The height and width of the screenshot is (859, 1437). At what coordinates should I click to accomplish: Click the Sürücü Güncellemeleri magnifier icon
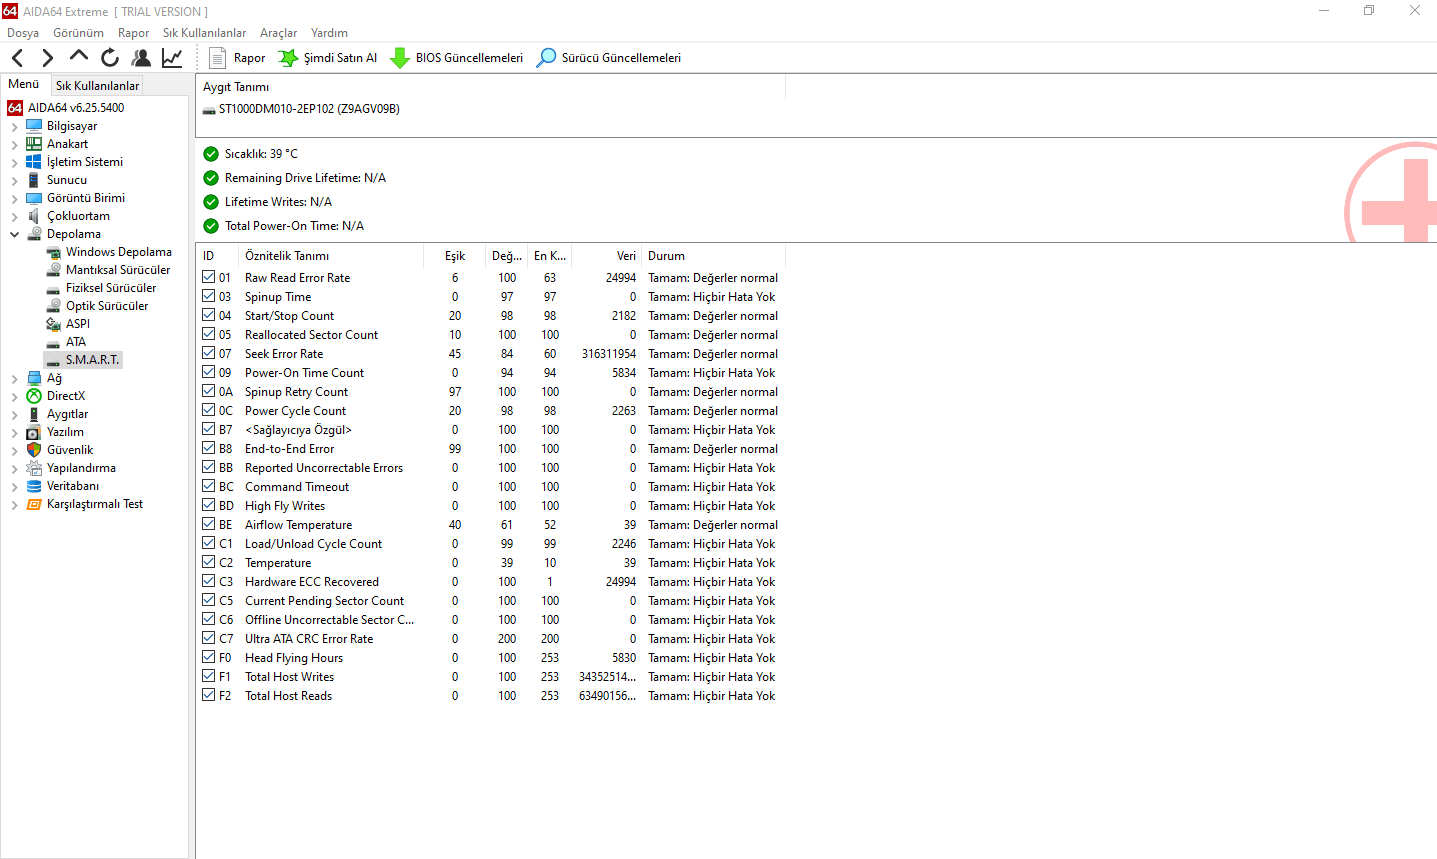click(546, 58)
